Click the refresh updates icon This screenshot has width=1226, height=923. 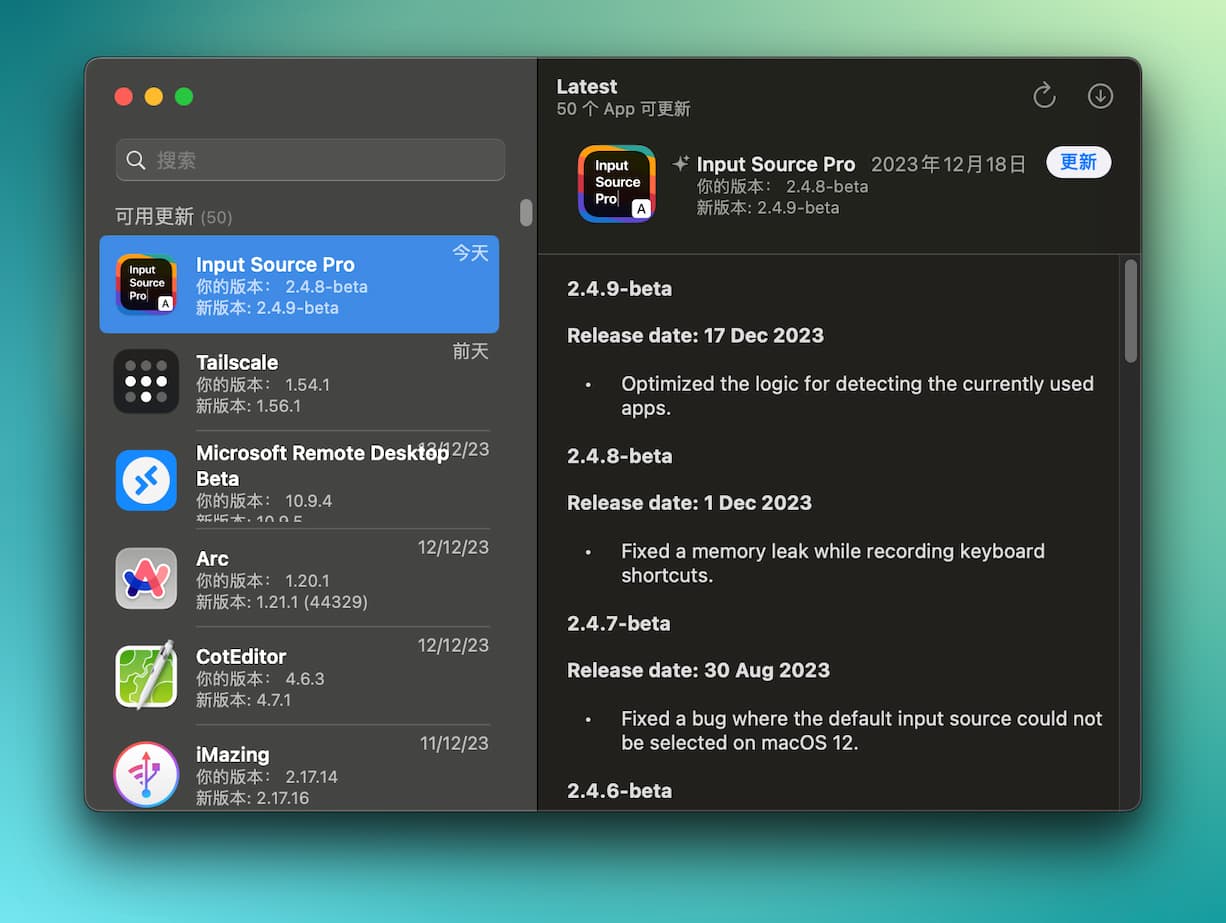(x=1044, y=96)
